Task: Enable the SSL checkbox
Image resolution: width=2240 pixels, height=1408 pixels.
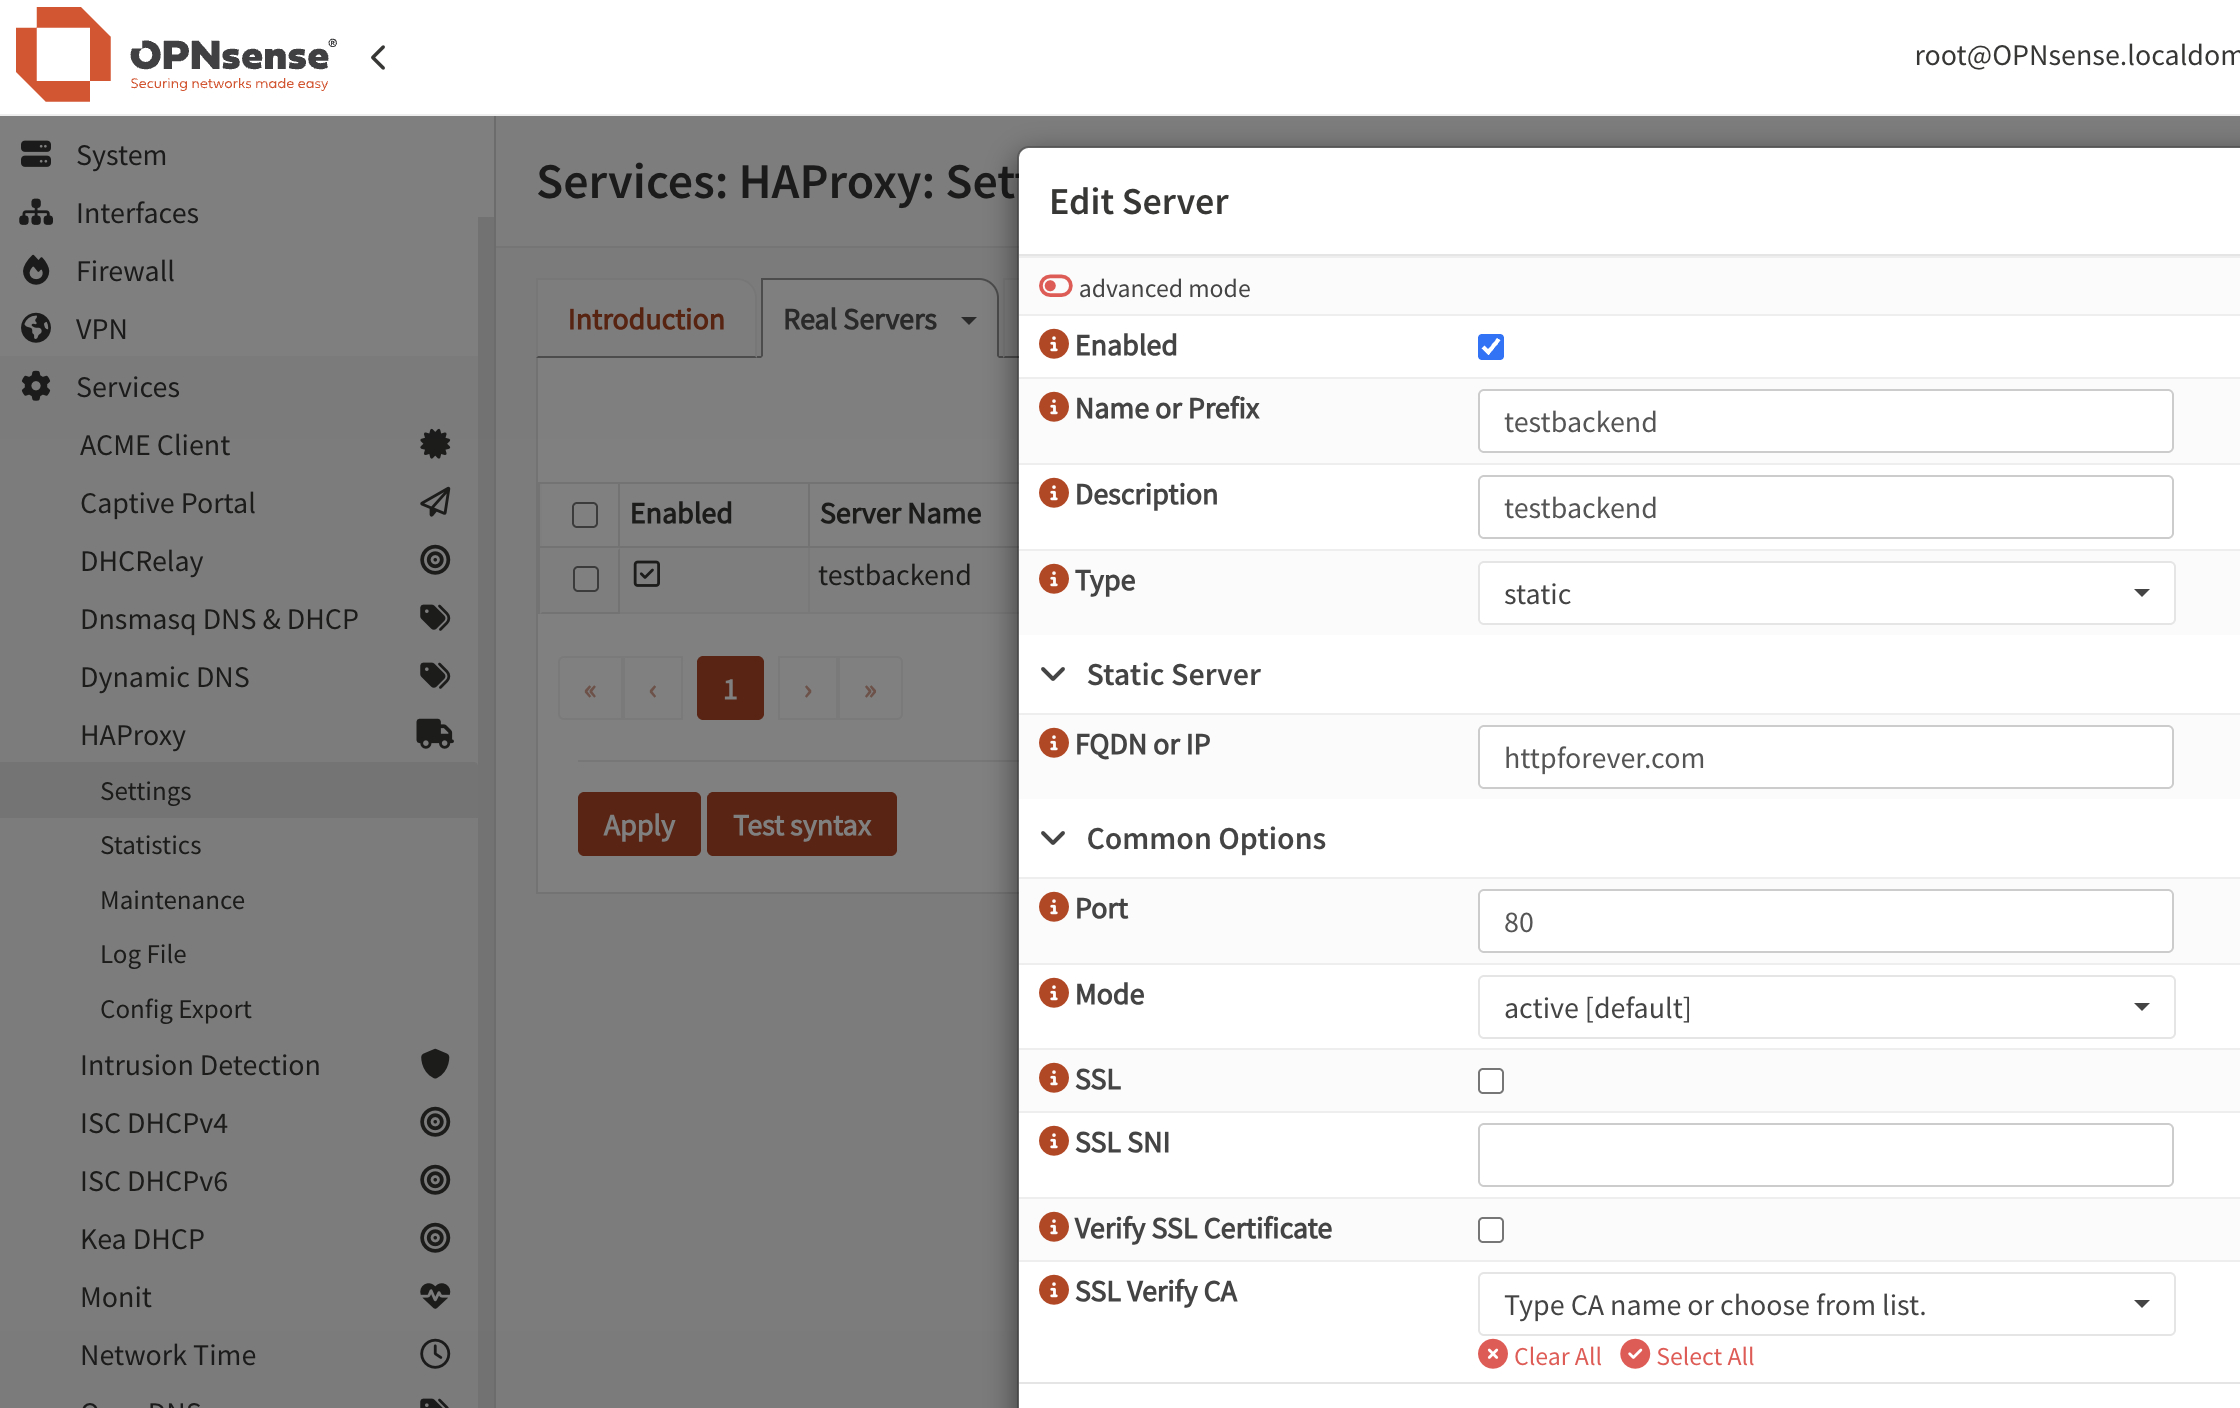Action: coord(1490,1081)
